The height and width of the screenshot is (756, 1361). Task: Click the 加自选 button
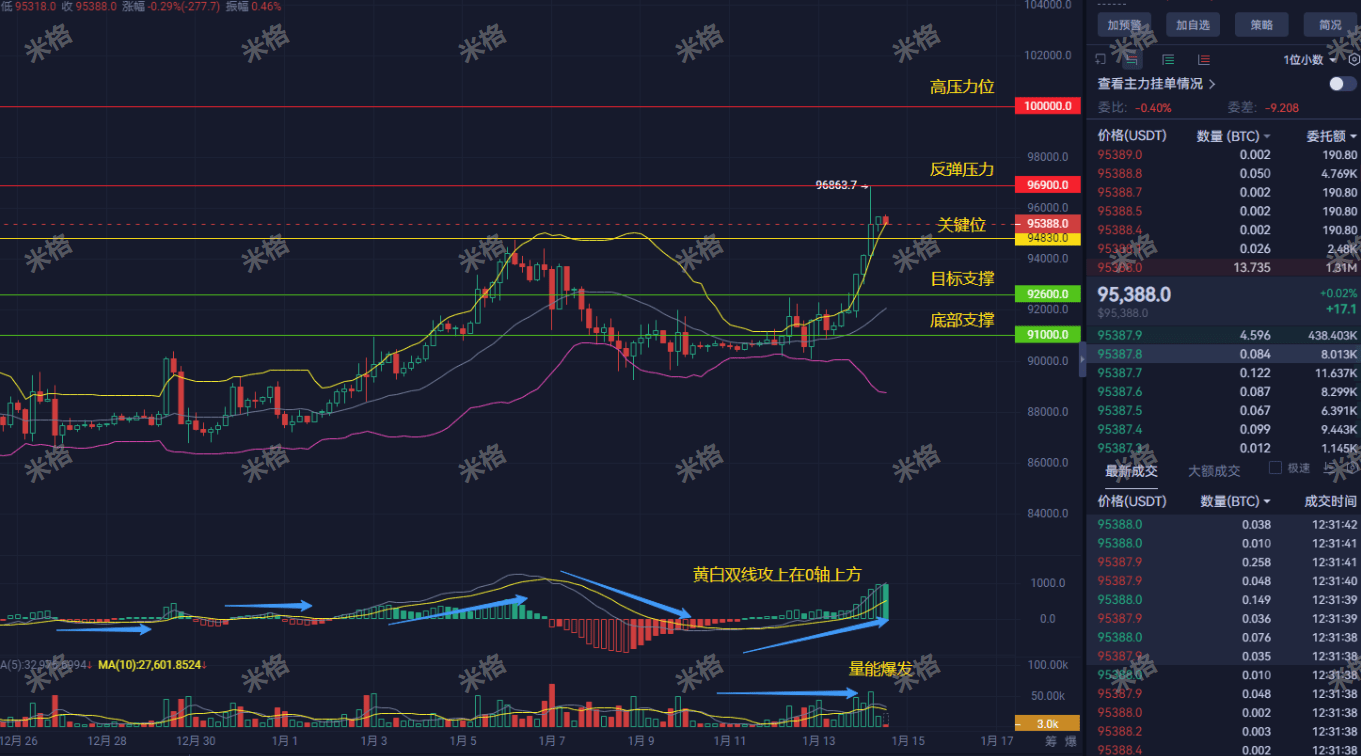[x=1192, y=24]
